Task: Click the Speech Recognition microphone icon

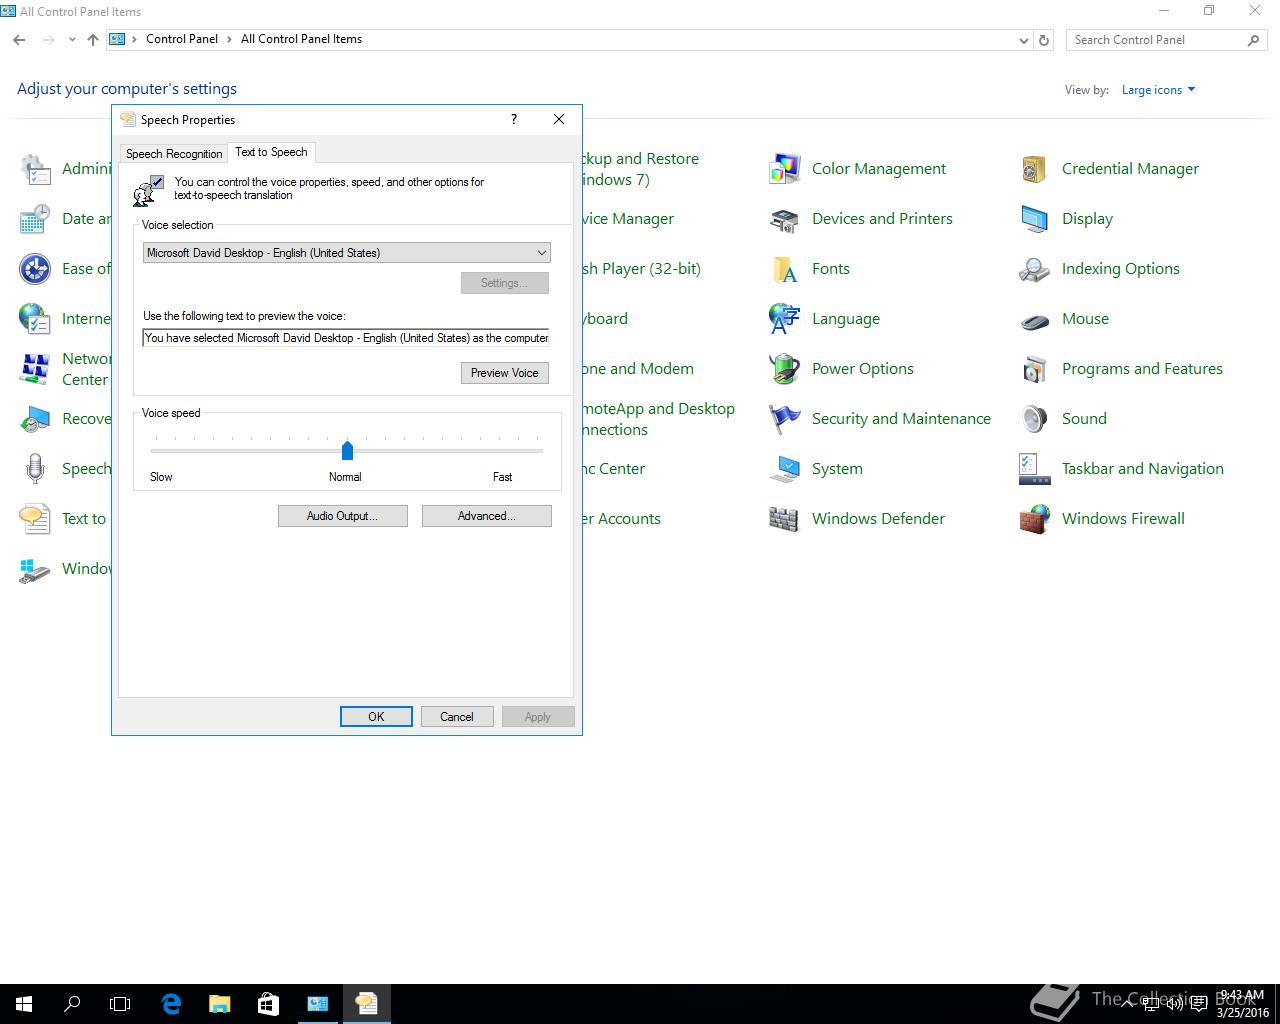Action: (x=35, y=469)
